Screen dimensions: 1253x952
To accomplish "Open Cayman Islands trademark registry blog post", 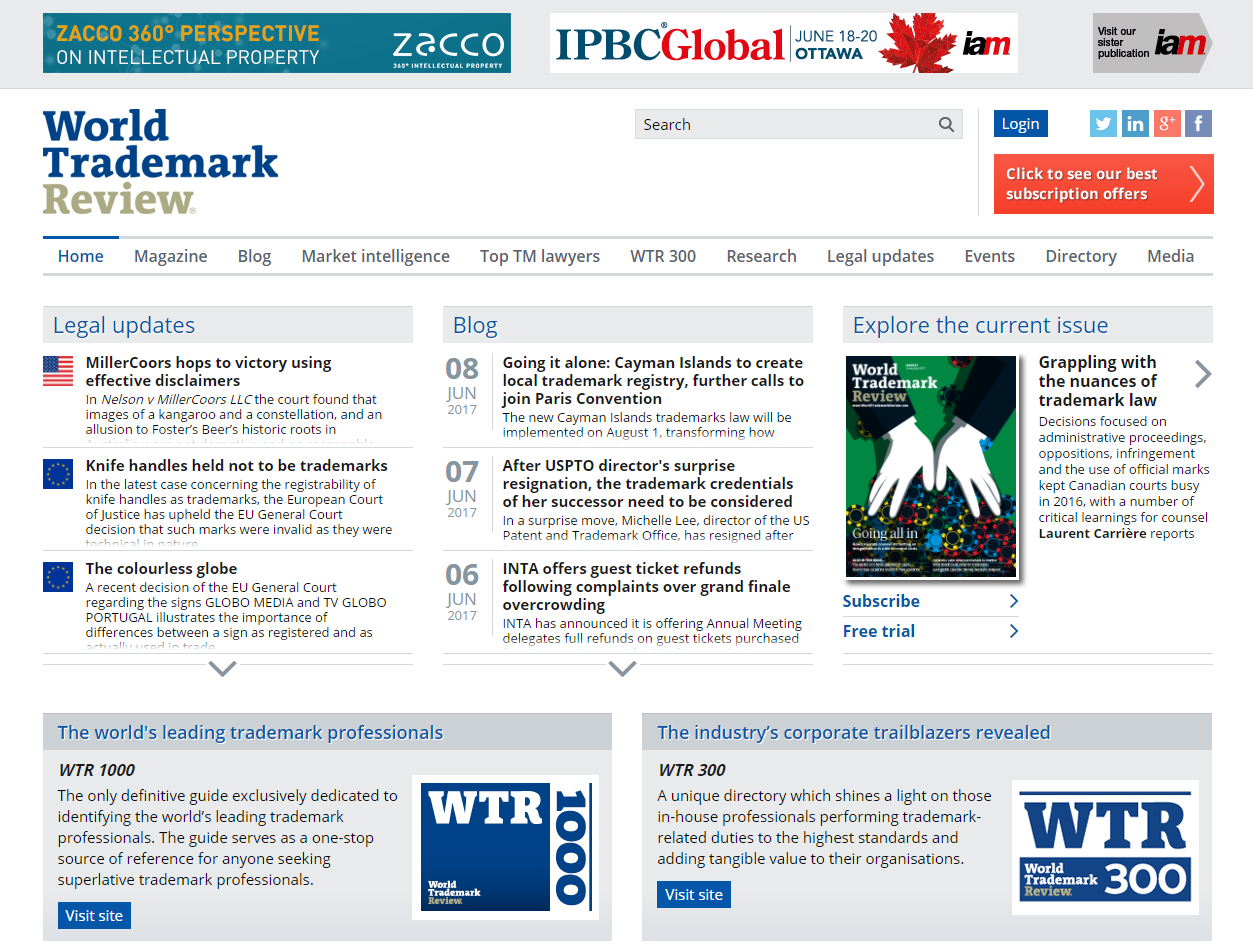I will [x=653, y=381].
